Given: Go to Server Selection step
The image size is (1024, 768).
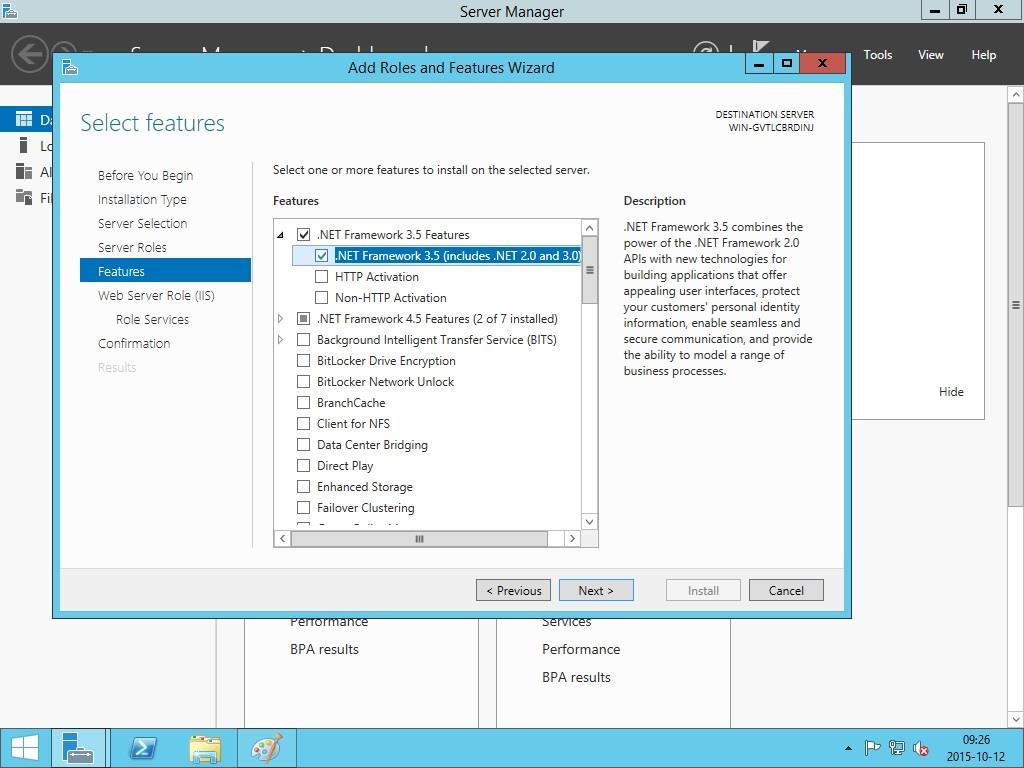Looking at the screenshot, I should [142, 223].
